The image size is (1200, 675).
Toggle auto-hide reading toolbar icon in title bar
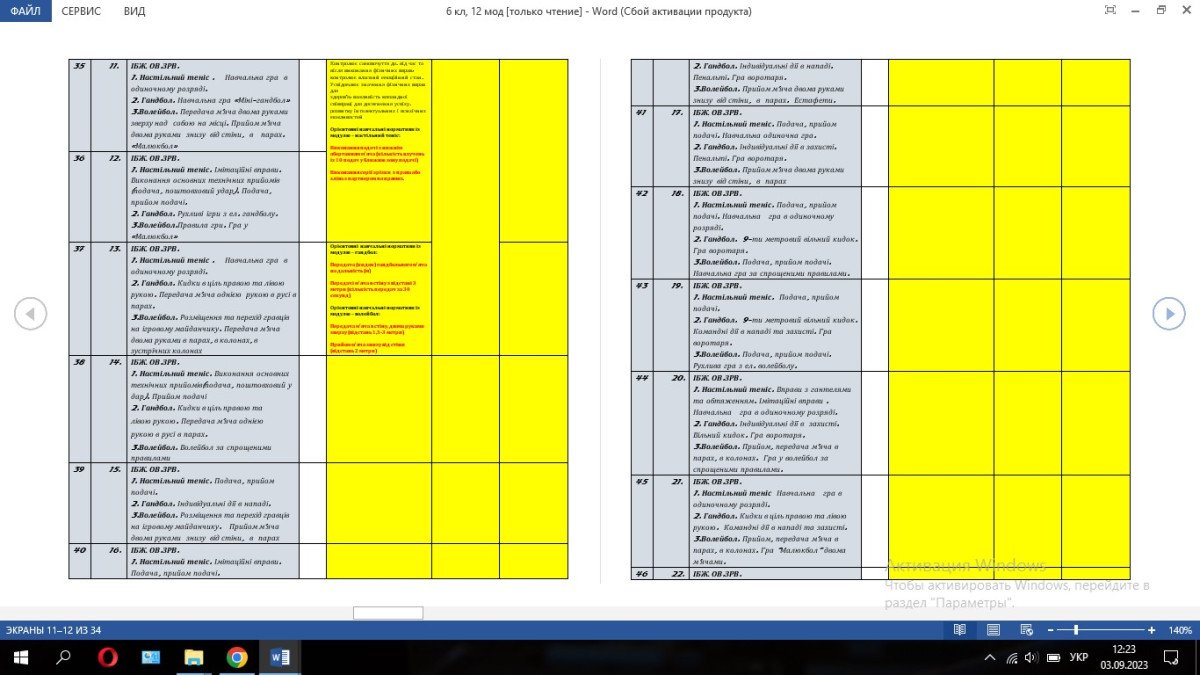[x=1110, y=10]
